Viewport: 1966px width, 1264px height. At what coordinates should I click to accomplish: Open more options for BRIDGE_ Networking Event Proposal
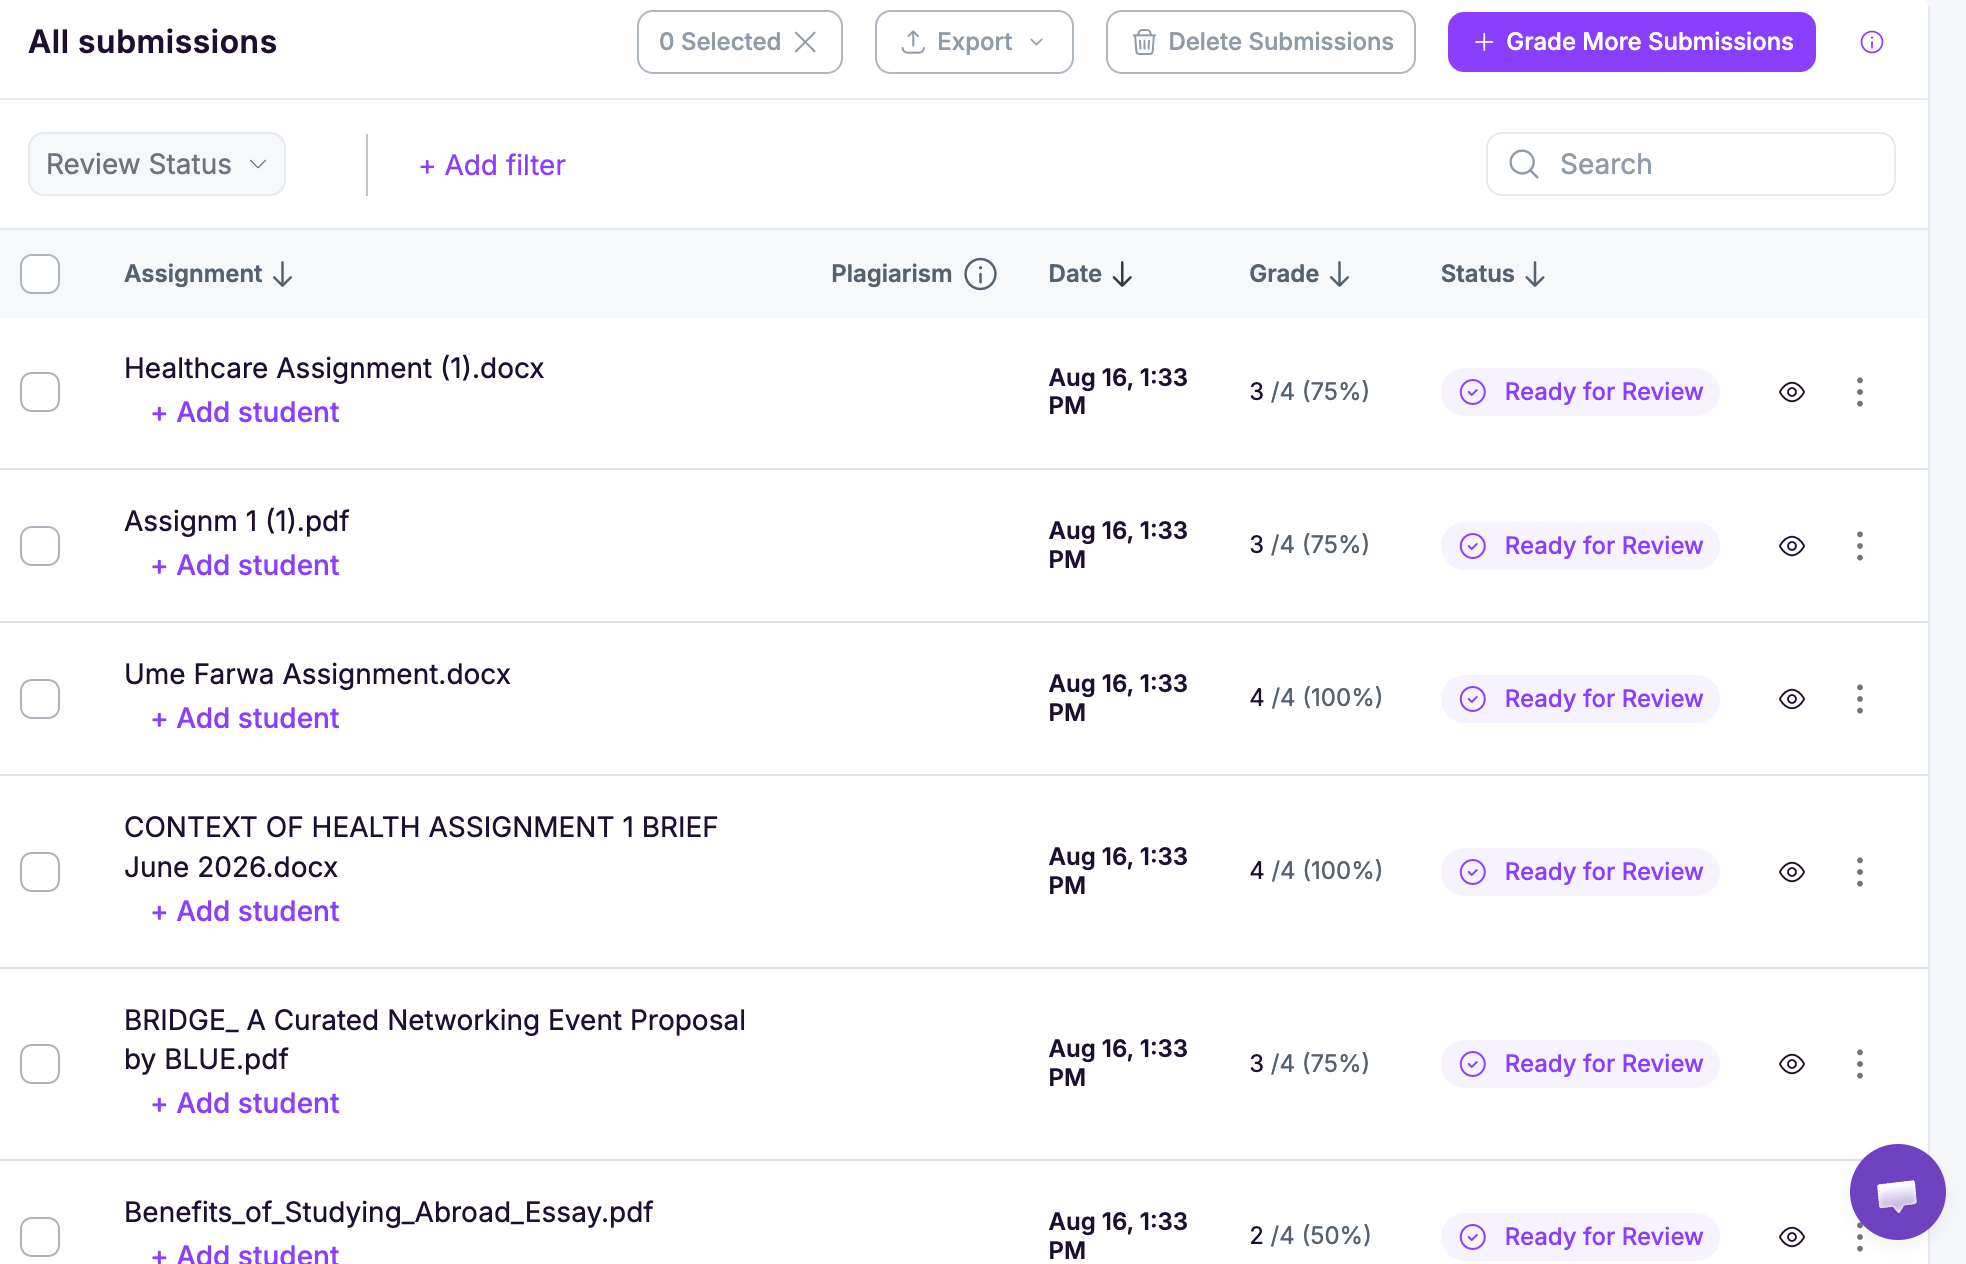coord(1859,1064)
